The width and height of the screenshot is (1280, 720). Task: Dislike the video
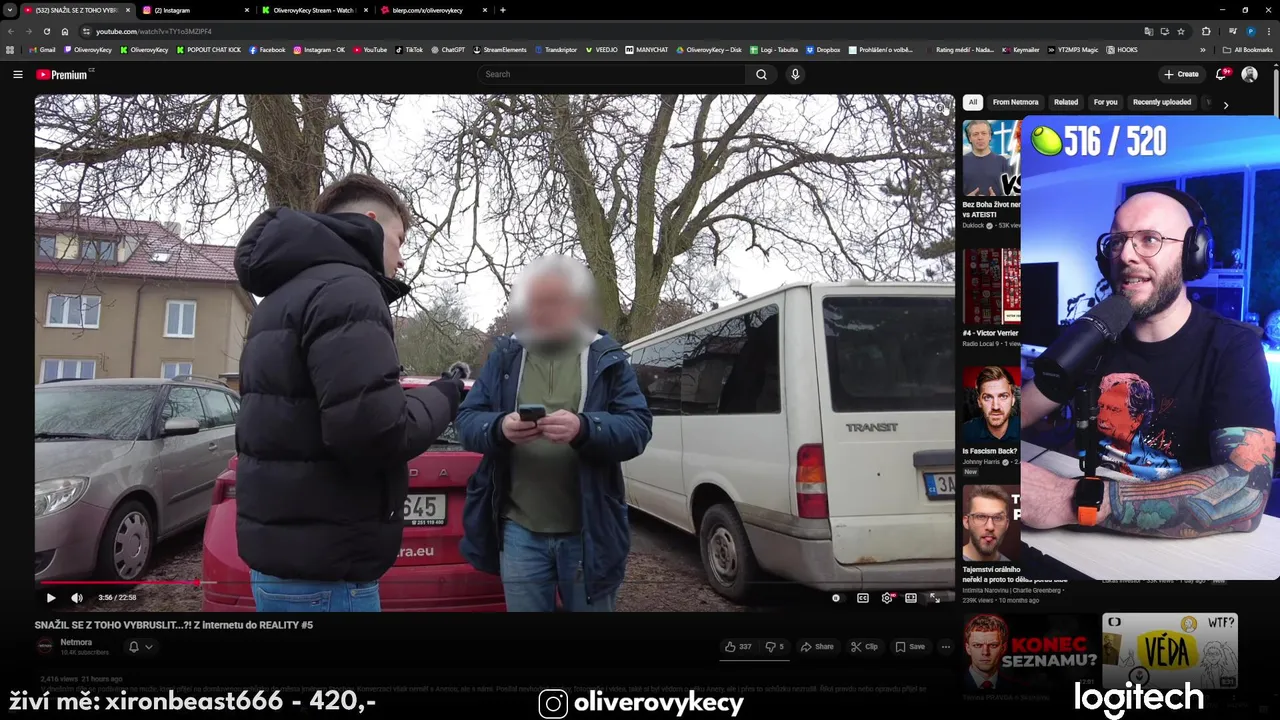pyautogui.click(x=774, y=647)
